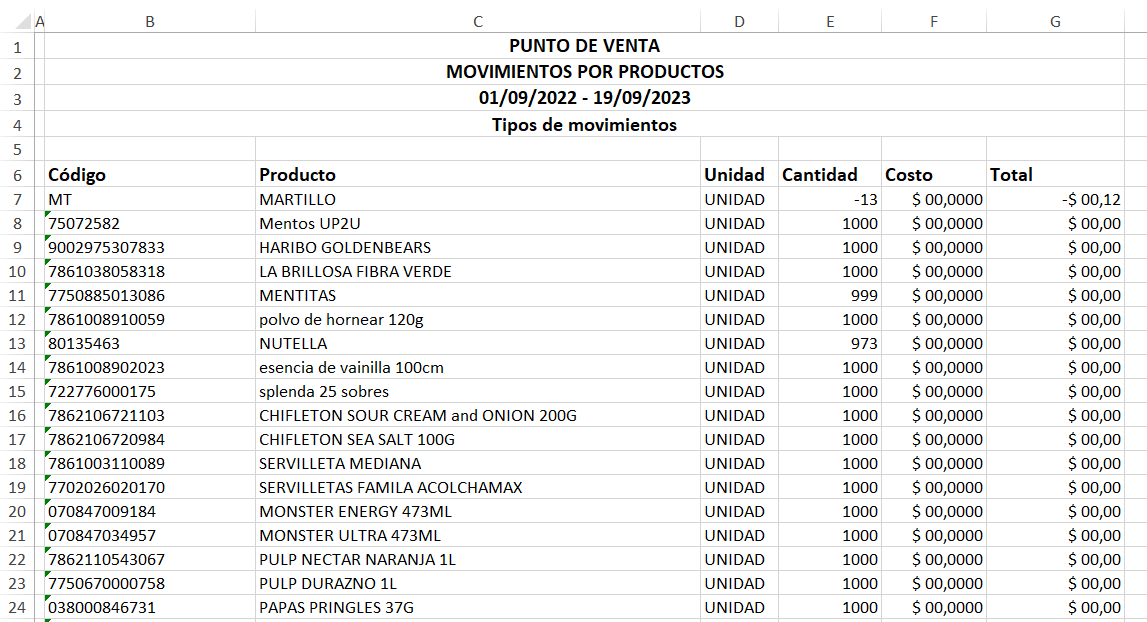
Task: Click the esencia de vainilla 100cm cell
Action: pyautogui.click(x=478, y=367)
